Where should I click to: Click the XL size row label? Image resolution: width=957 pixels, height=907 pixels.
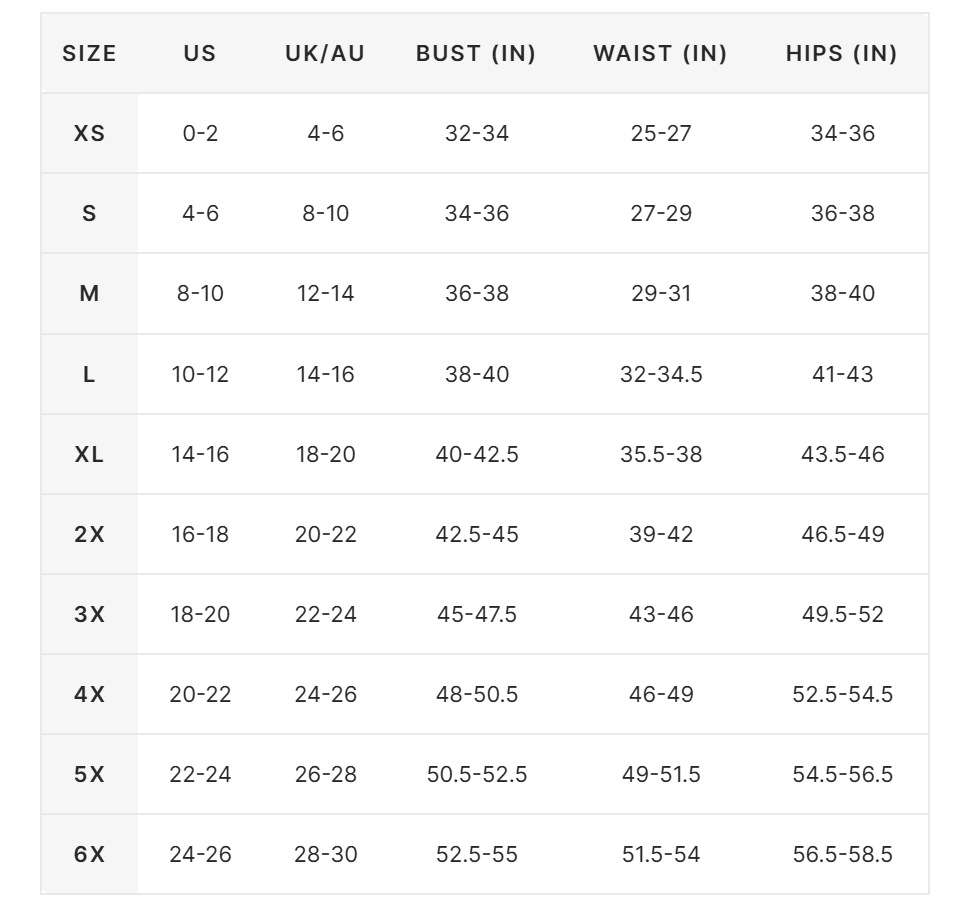89,454
